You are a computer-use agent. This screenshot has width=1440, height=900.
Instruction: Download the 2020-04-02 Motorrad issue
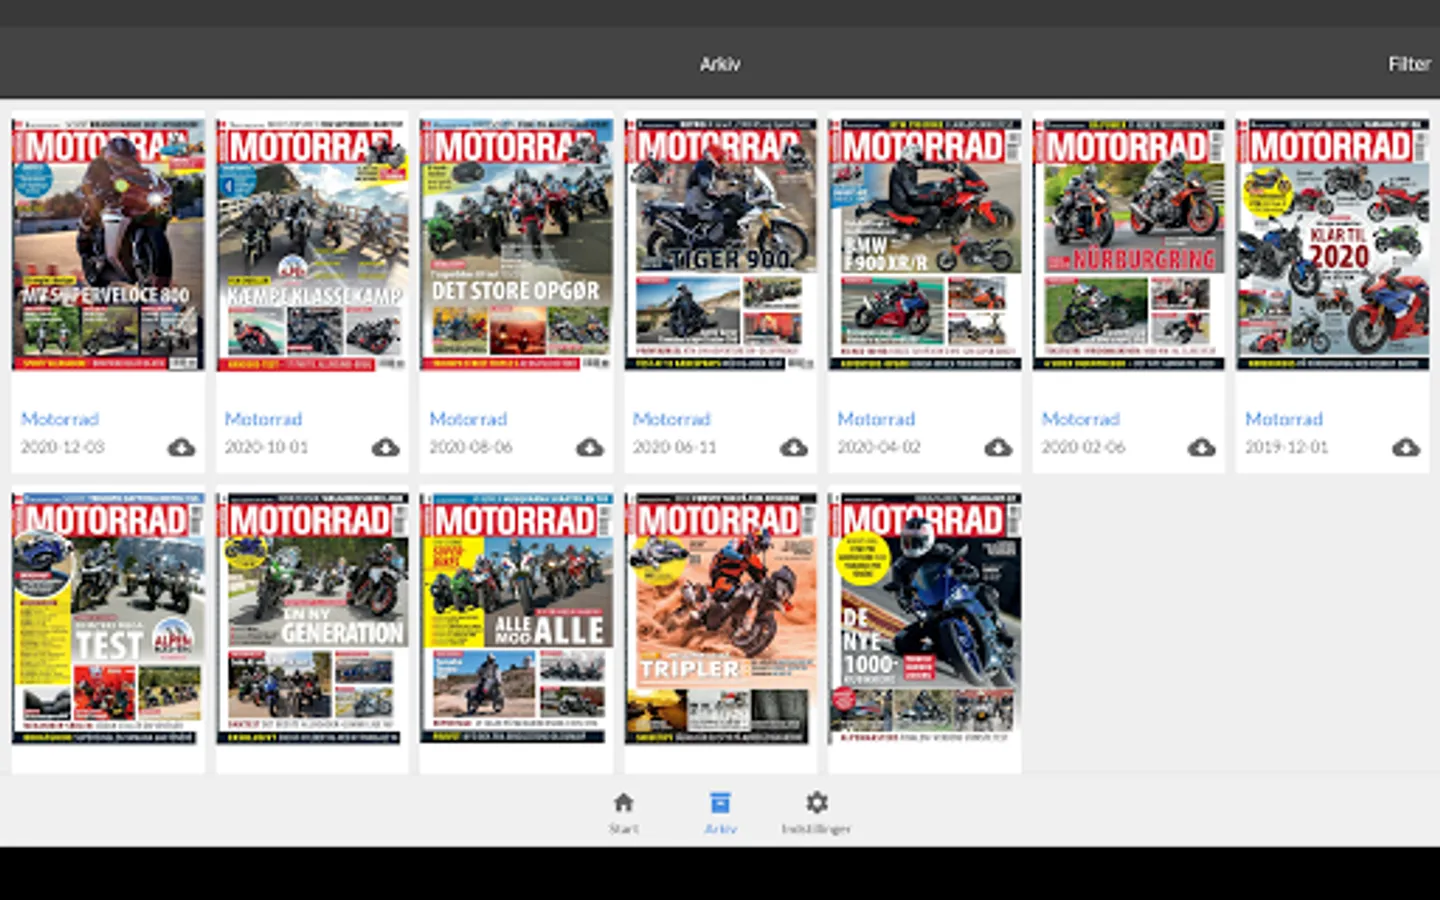click(997, 447)
